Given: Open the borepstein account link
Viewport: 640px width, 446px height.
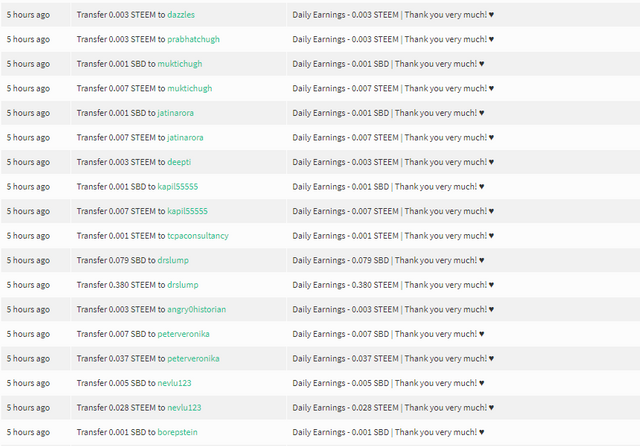Looking at the screenshot, I should tap(178, 432).
